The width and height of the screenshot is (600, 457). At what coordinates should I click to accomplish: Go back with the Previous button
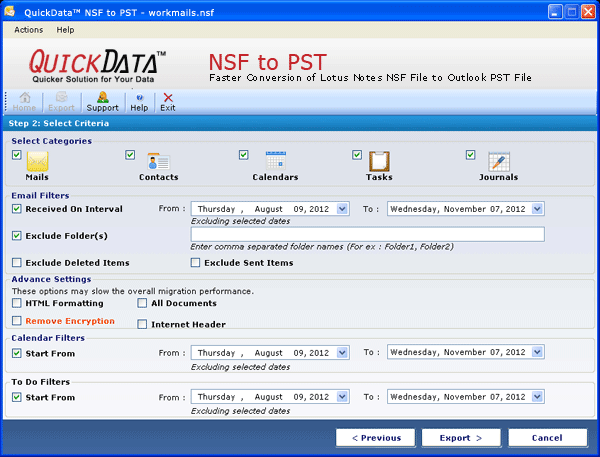376,438
